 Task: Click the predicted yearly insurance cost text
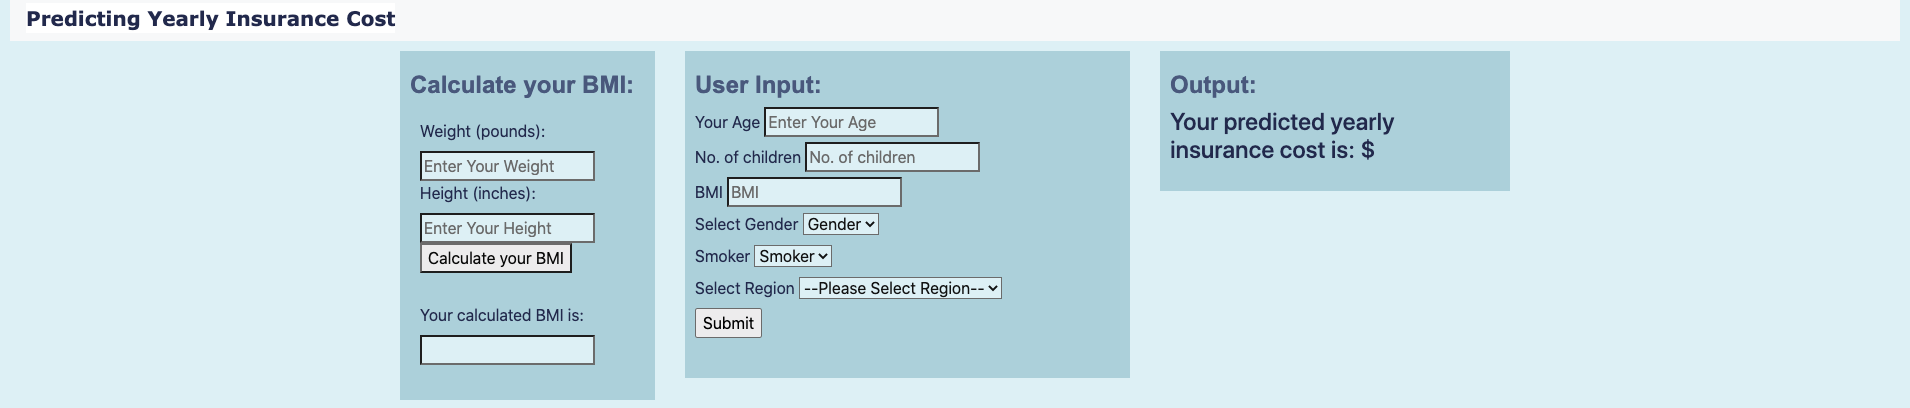(x=1282, y=136)
